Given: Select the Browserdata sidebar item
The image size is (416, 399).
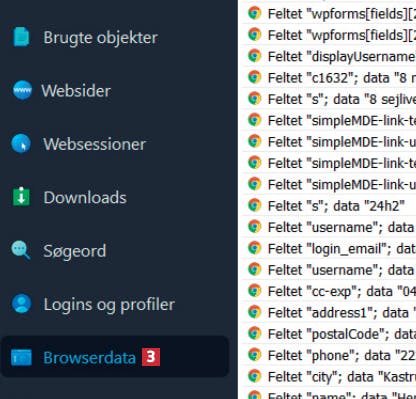Looking at the screenshot, I should point(115,357).
